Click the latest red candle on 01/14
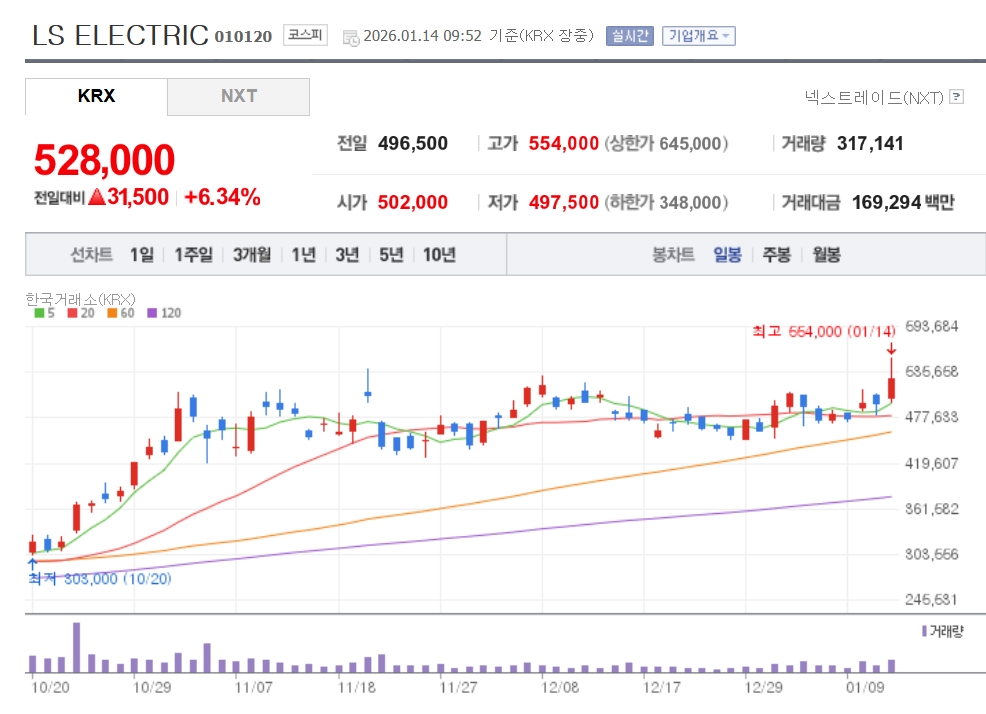Viewport: 986px width, 714px height. 891,388
